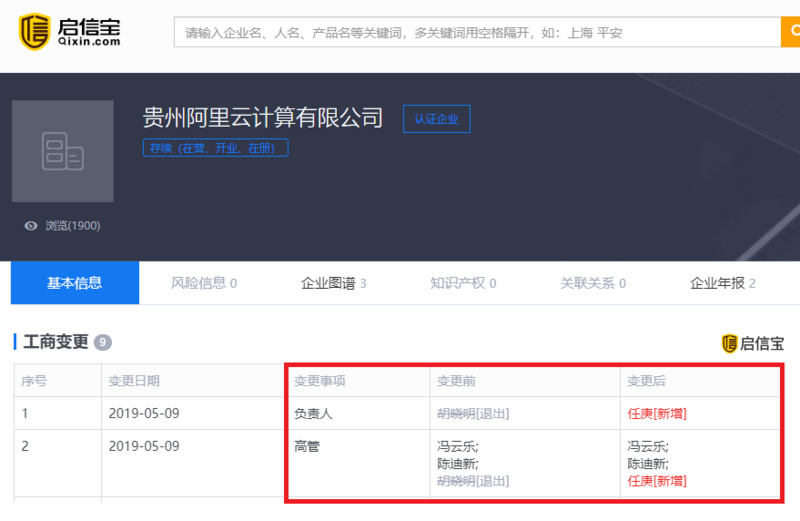Screen dimensions: 800x521
Task: Click the count badge 9 beside 工商变更
Action: (103, 342)
